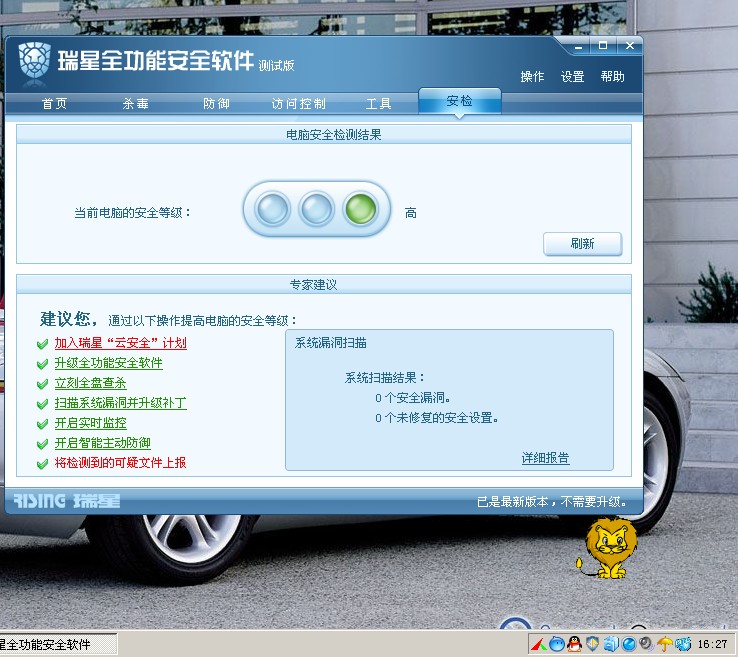Click the green security level light

point(359,209)
